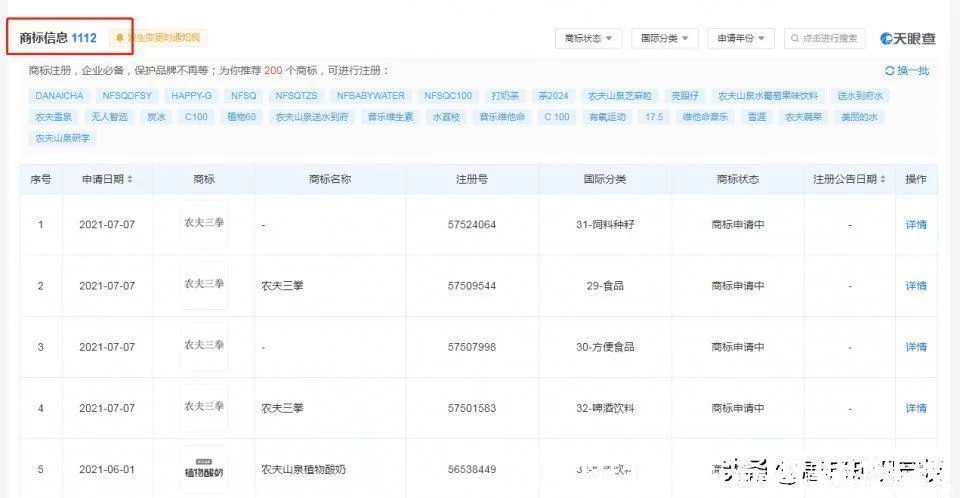Select the C100 tag without a space
Viewport: 960px width, 498px height.
(197, 117)
